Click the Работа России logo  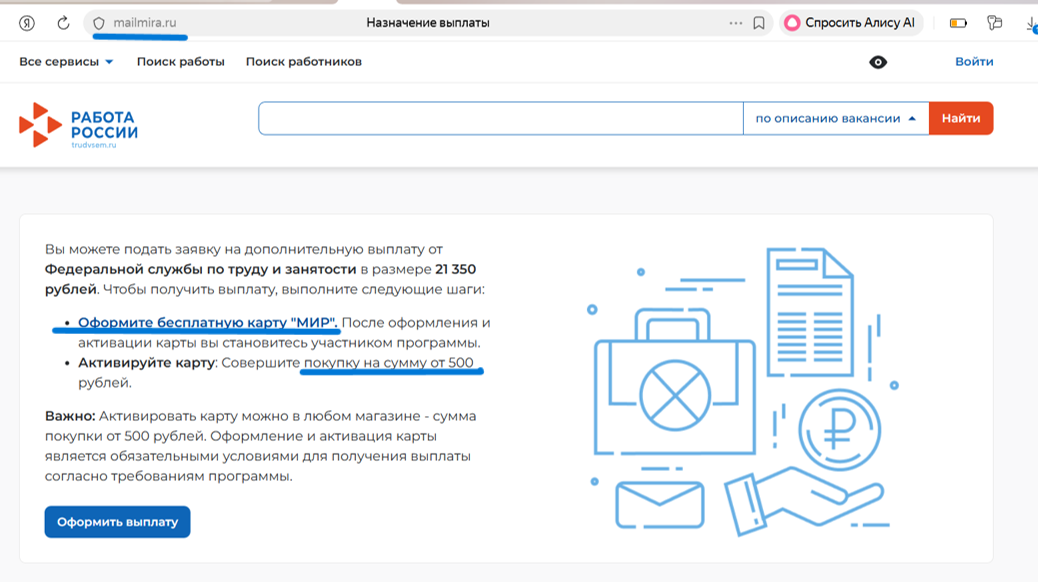coord(78,125)
